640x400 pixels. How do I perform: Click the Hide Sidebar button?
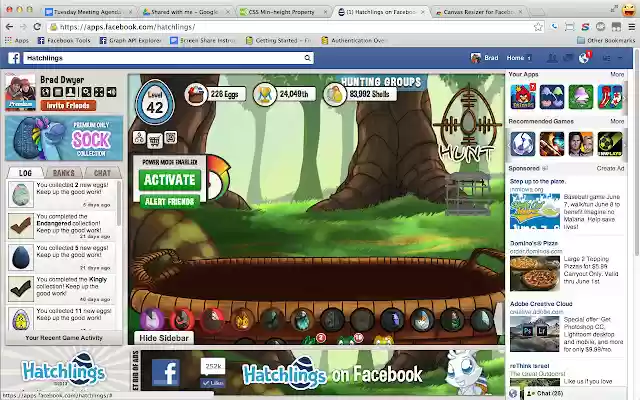[164, 338]
